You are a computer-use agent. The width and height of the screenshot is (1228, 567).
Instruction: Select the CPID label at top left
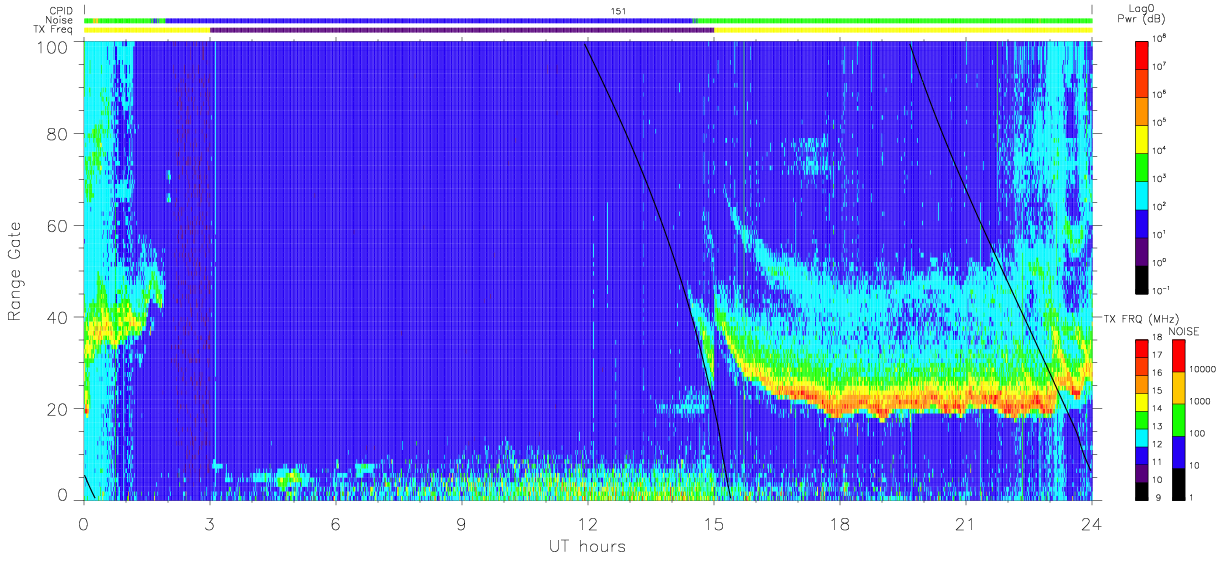click(x=60, y=12)
